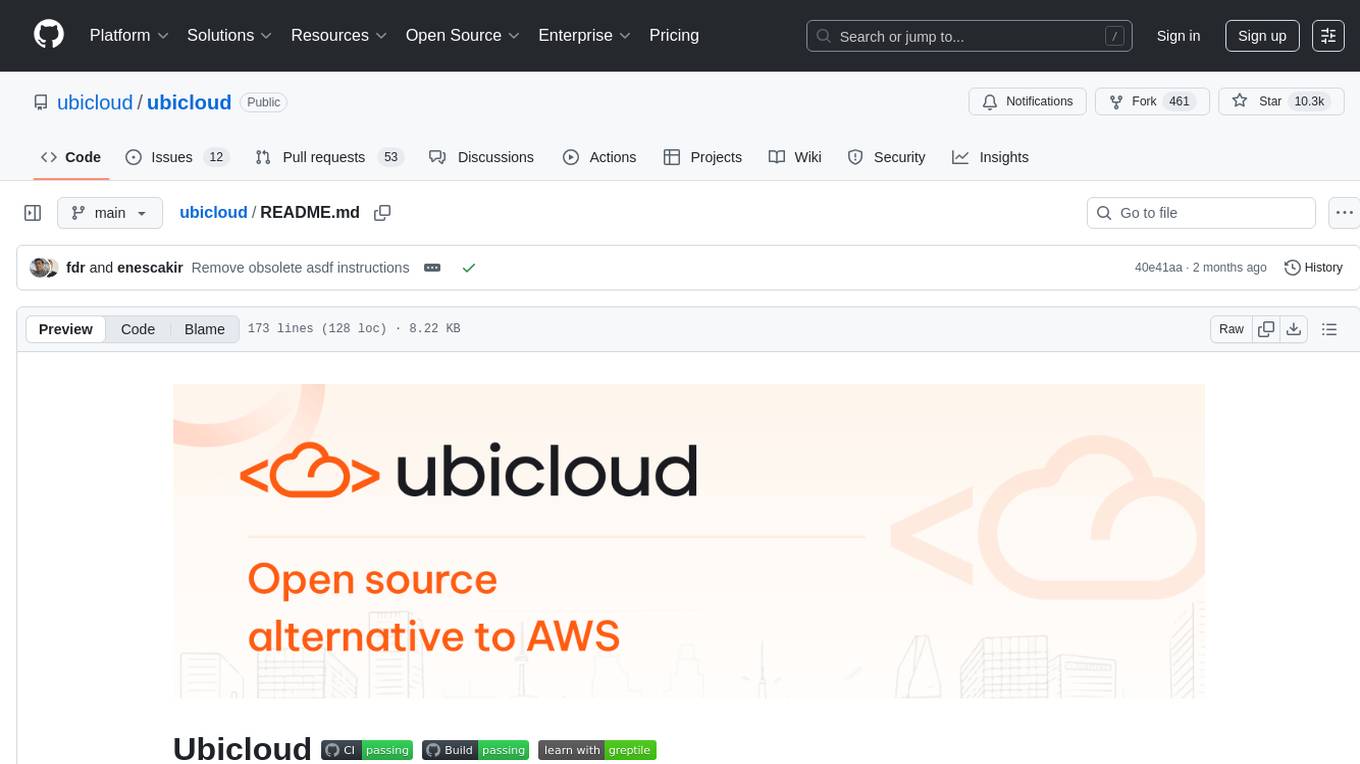The width and height of the screenshot is (1360, 764).
Task: Copy the README.md file path
Action: [382, 212]
